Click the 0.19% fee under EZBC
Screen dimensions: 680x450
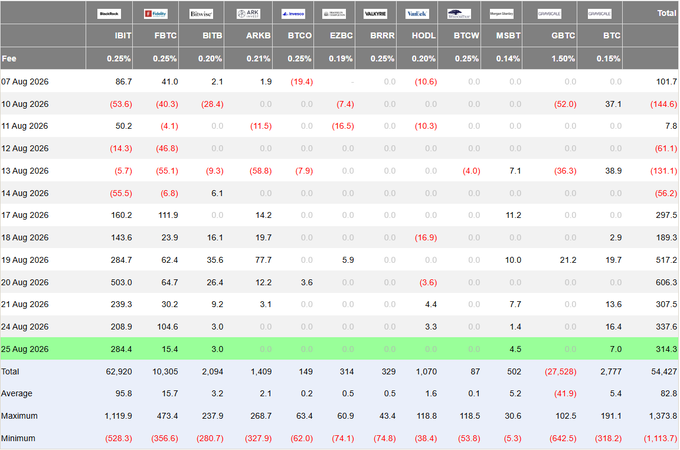pyautogui.click(x=341, y=59)
